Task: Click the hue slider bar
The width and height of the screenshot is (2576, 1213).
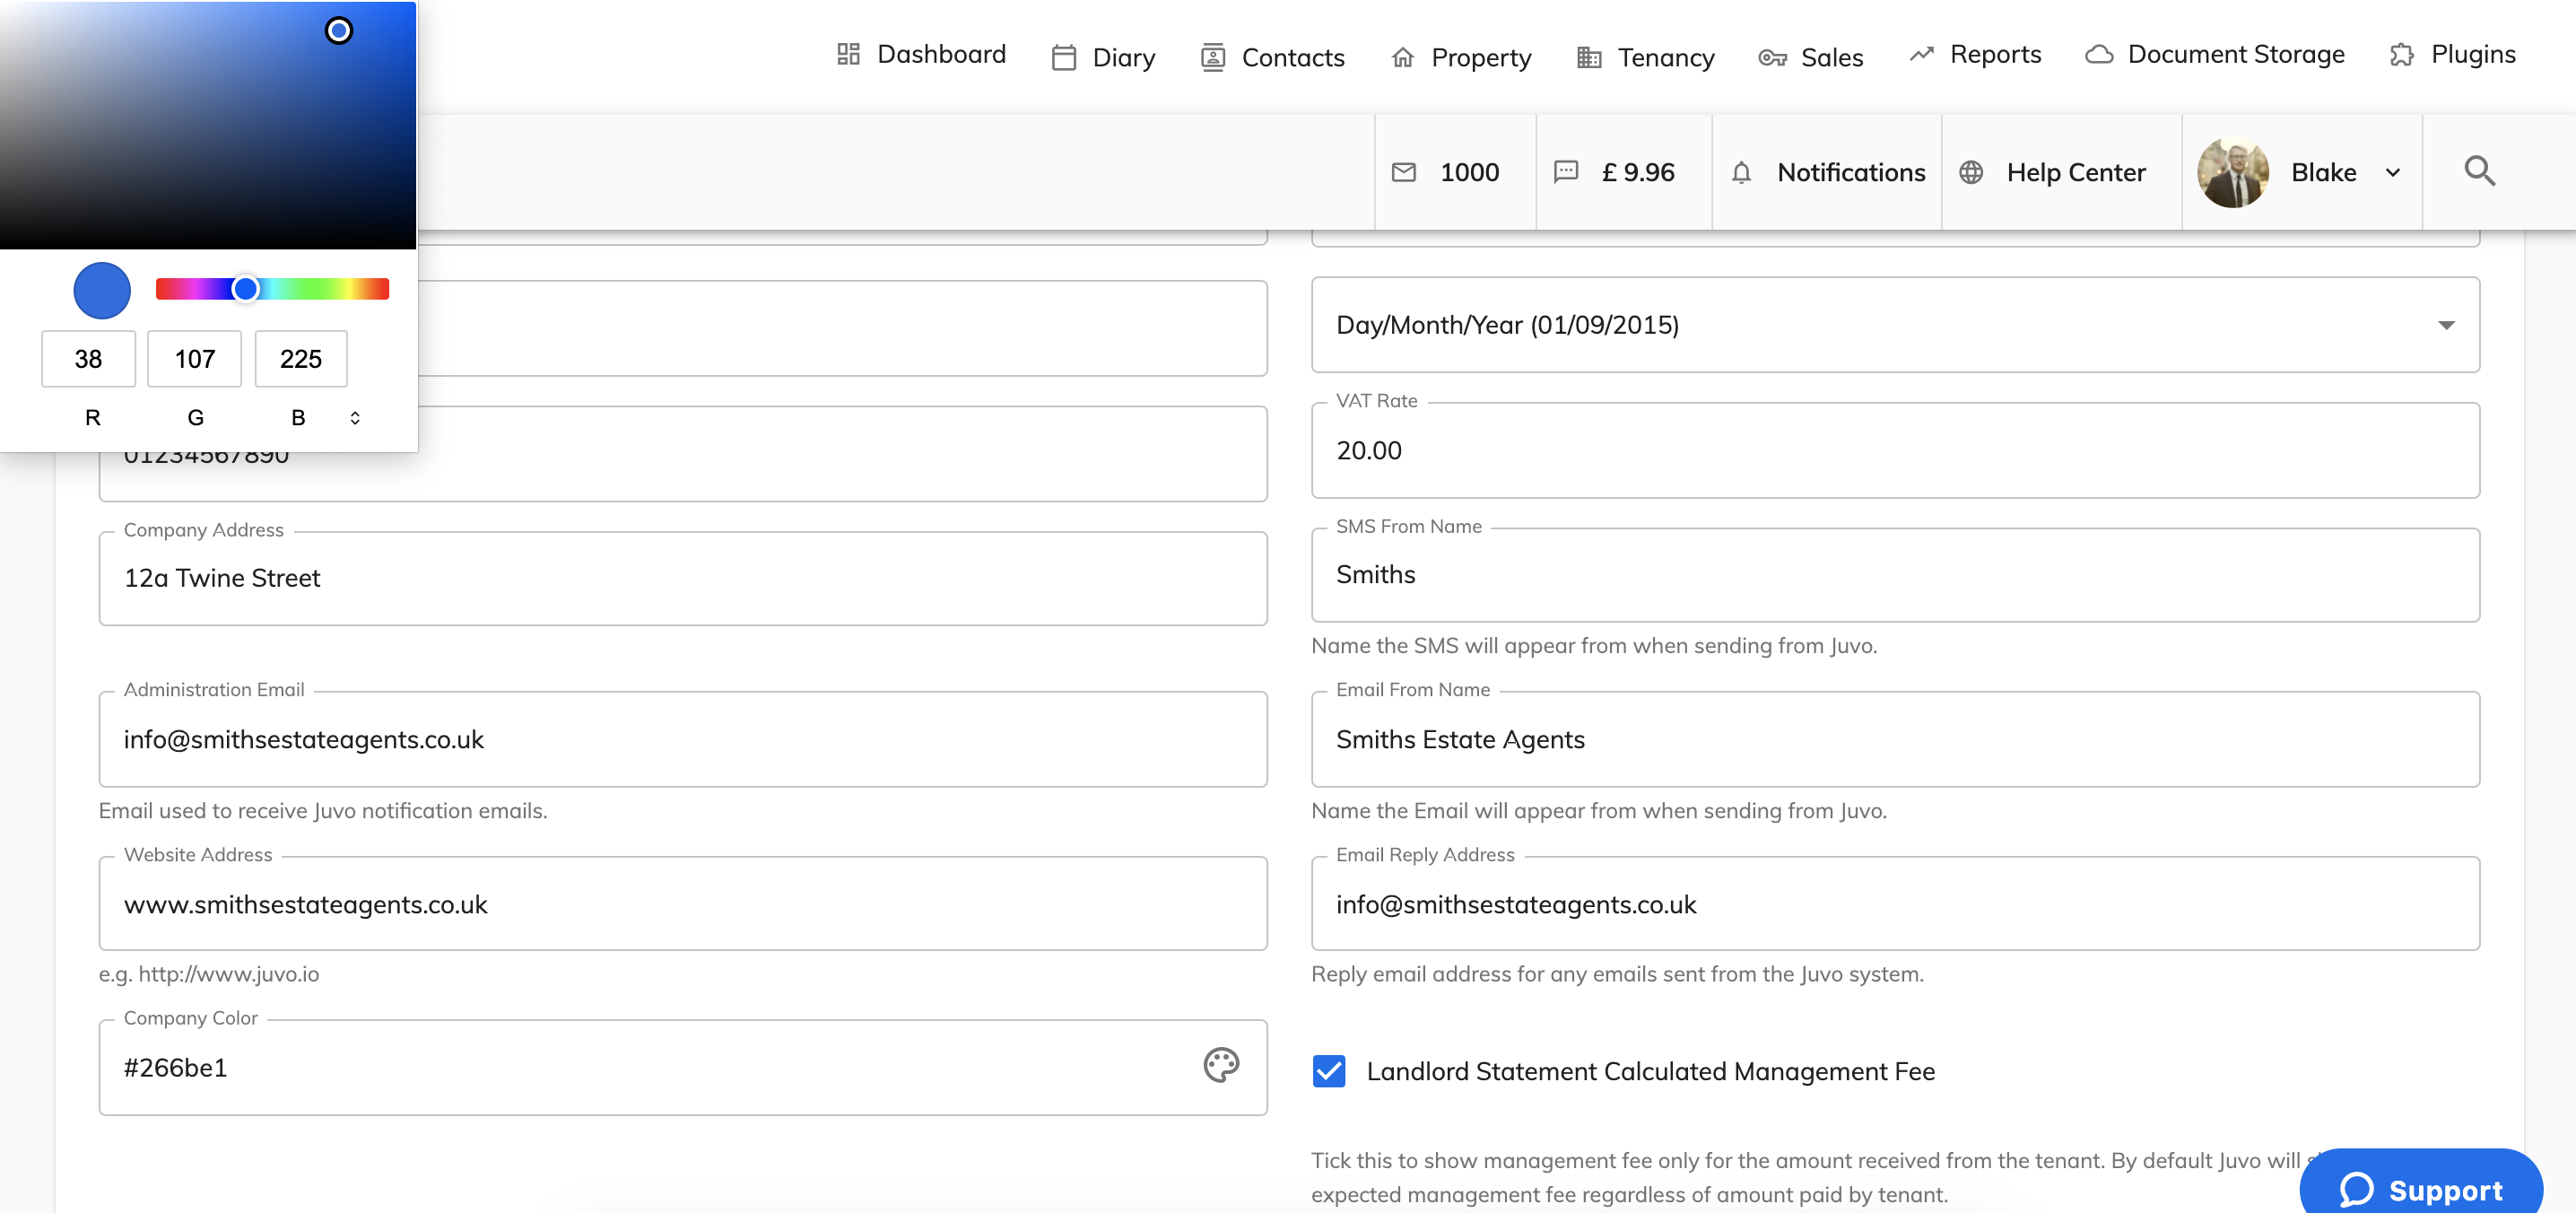Action: [x=272, y=289]
